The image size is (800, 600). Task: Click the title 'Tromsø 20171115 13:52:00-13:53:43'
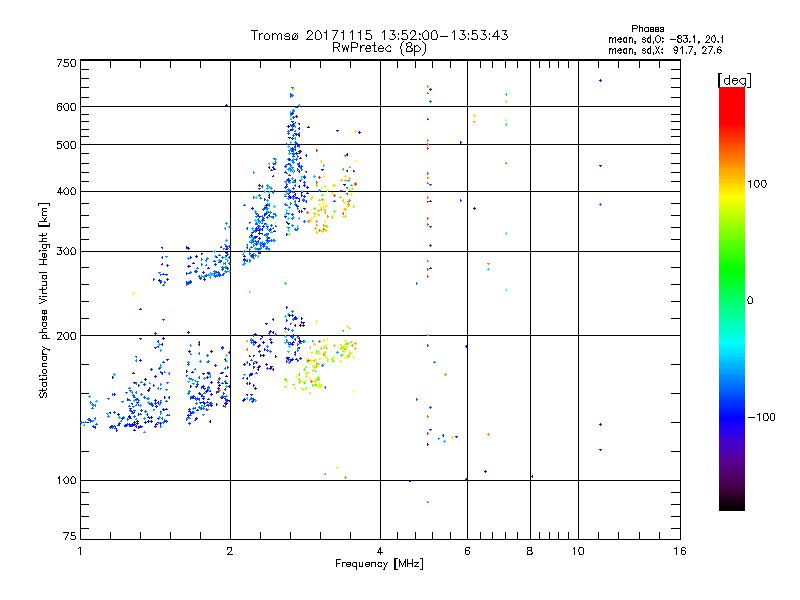pyautogui.click(x=379, y=35)
